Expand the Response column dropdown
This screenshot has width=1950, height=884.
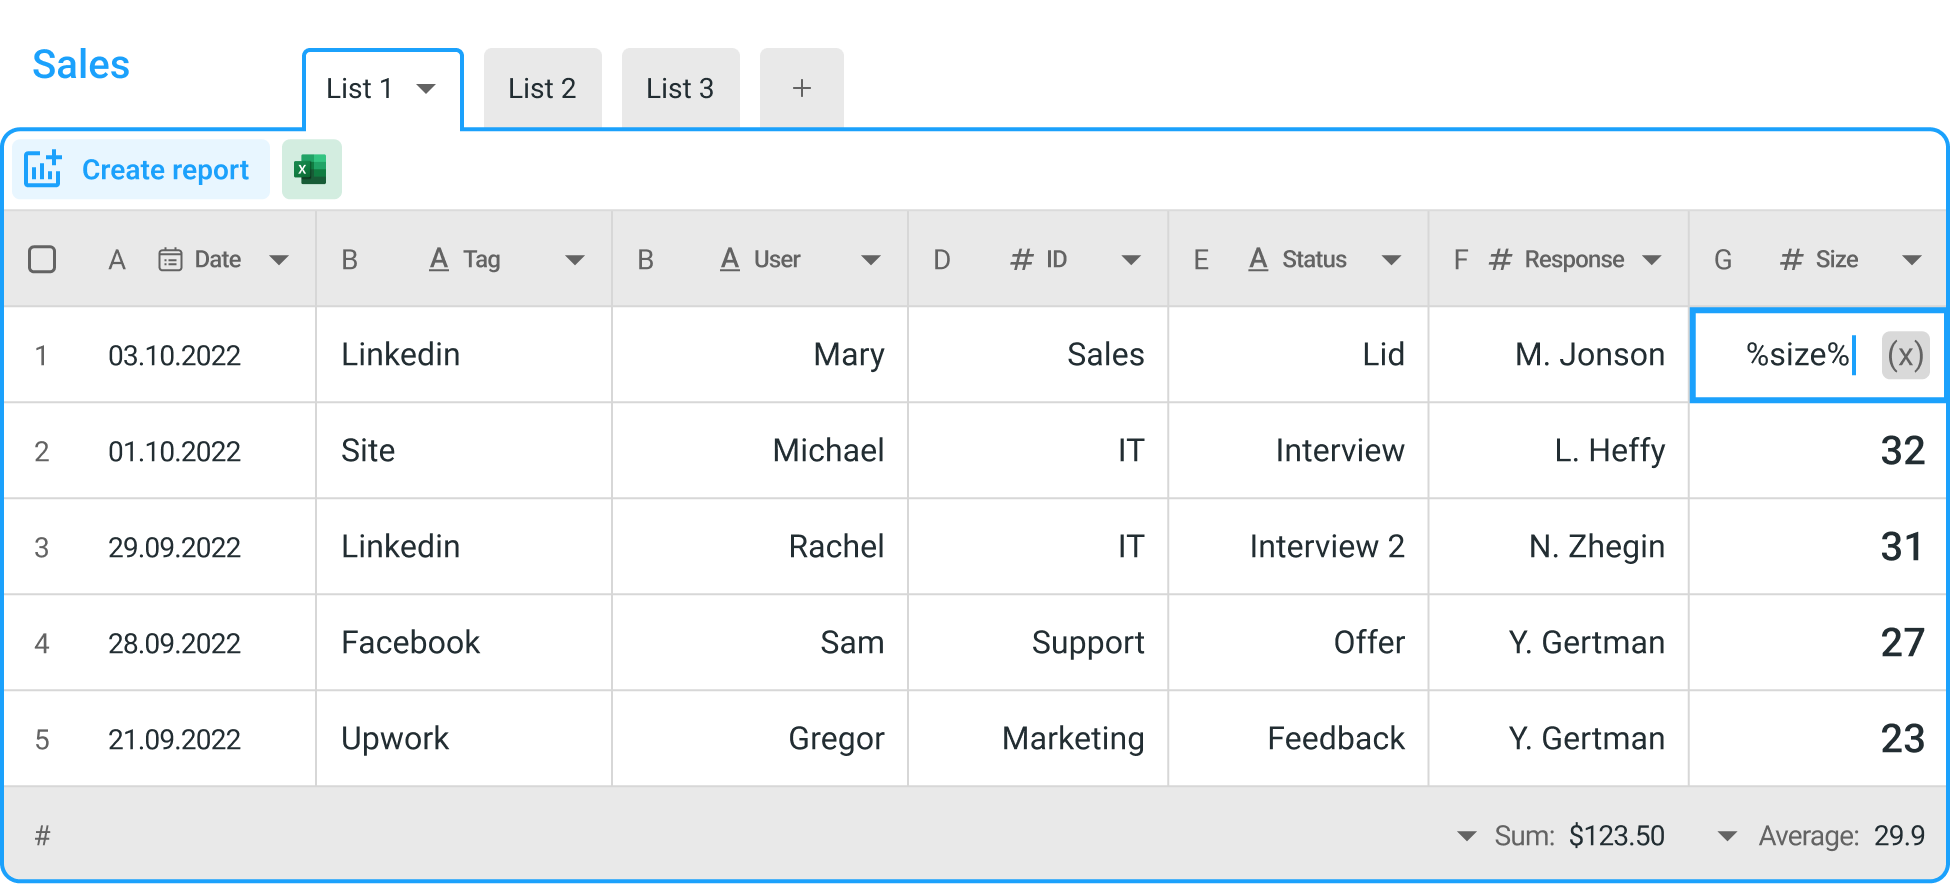click(1652, 260)
